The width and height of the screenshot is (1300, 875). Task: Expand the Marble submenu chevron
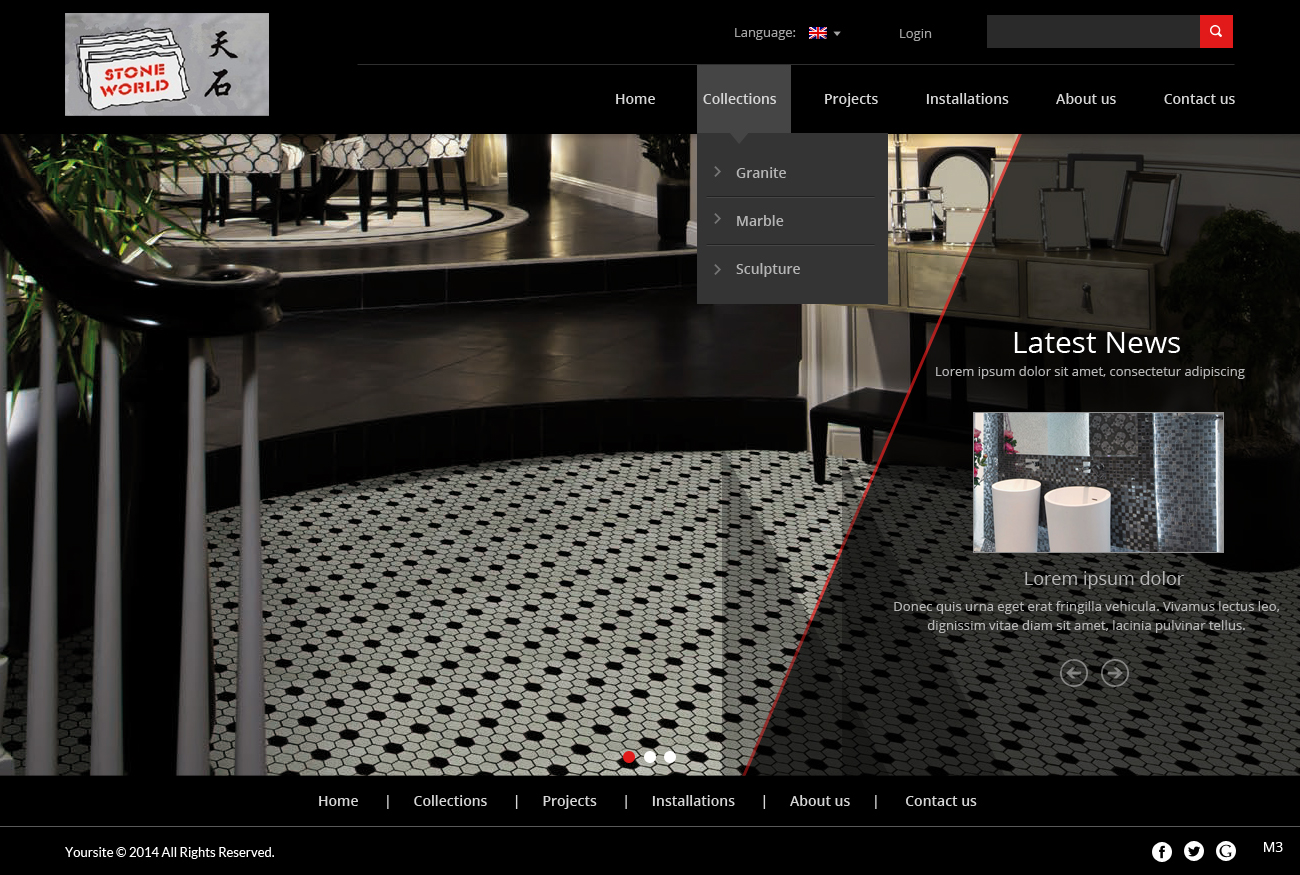click(717, 219)
